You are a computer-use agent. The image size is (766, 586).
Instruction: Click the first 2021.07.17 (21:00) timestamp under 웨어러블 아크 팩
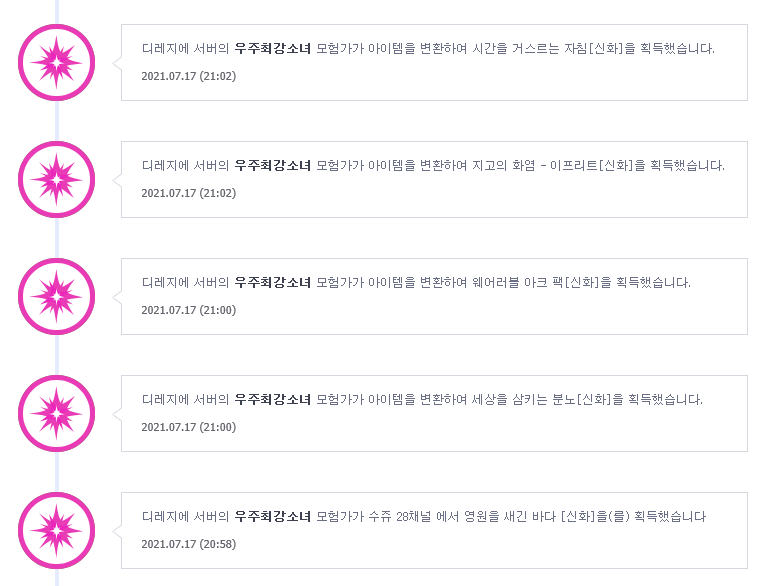[x=189, y=310]
